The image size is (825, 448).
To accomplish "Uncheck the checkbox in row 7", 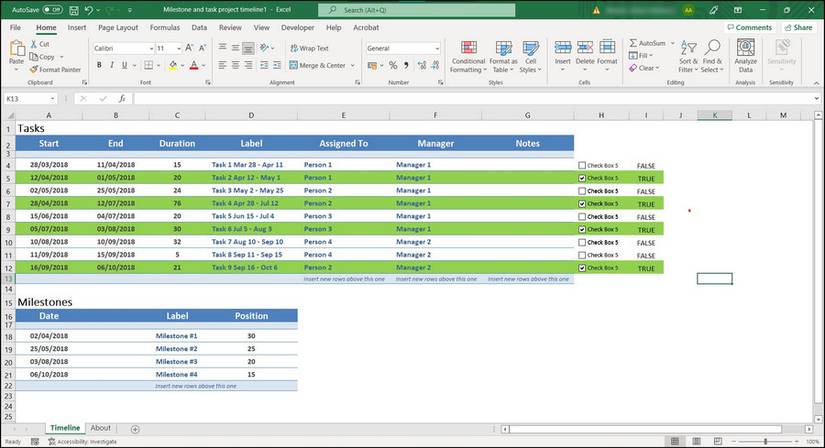I will (x=582, y=204).
